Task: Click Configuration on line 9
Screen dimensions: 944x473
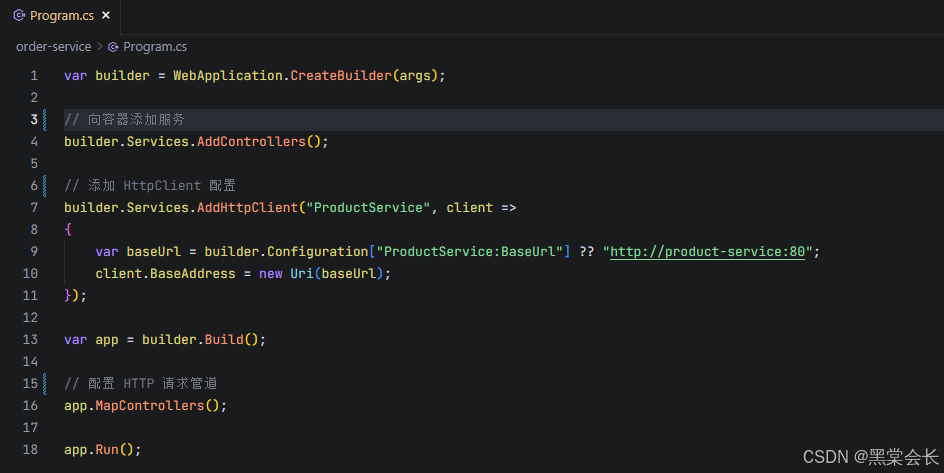Action: click(x=317, y=252)
